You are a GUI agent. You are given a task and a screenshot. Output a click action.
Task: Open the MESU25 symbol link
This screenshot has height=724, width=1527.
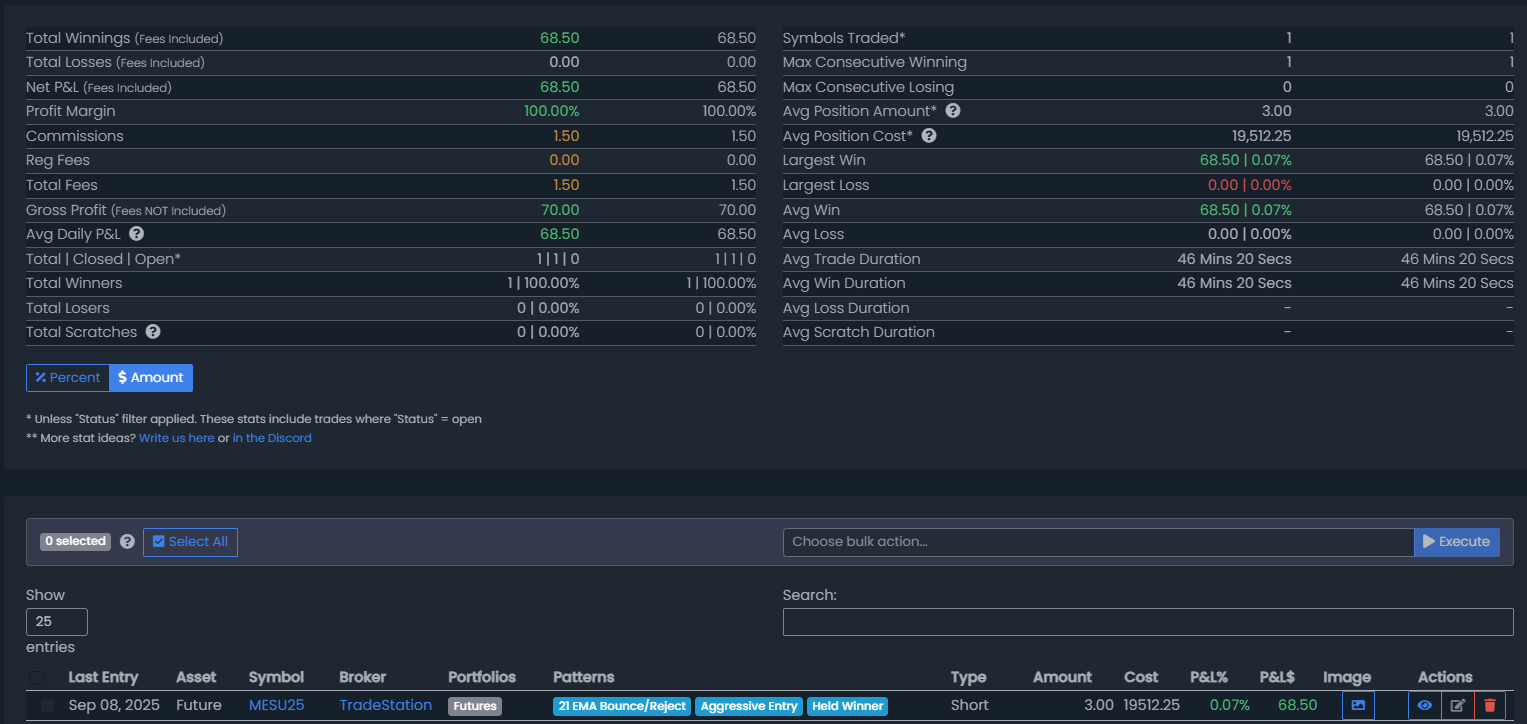coord(276,705)
